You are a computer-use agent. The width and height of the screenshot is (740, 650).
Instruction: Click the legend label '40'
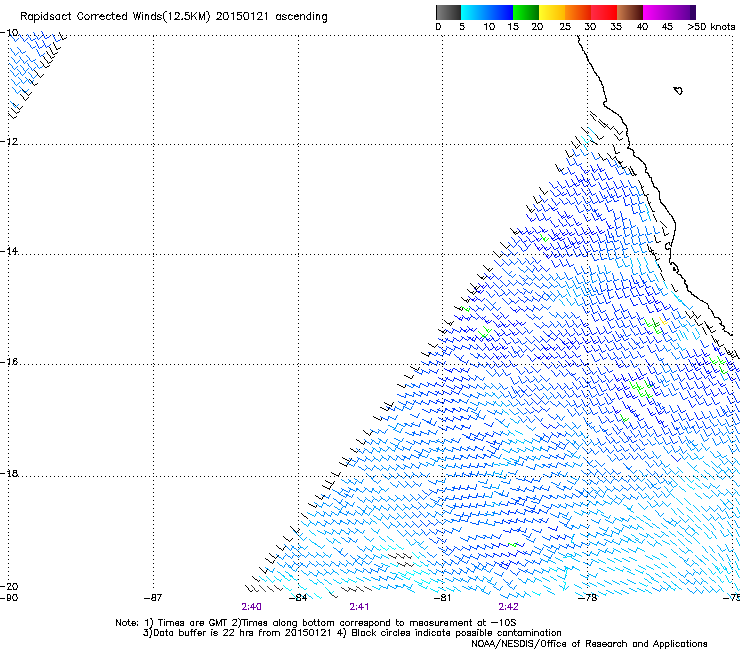642,27
